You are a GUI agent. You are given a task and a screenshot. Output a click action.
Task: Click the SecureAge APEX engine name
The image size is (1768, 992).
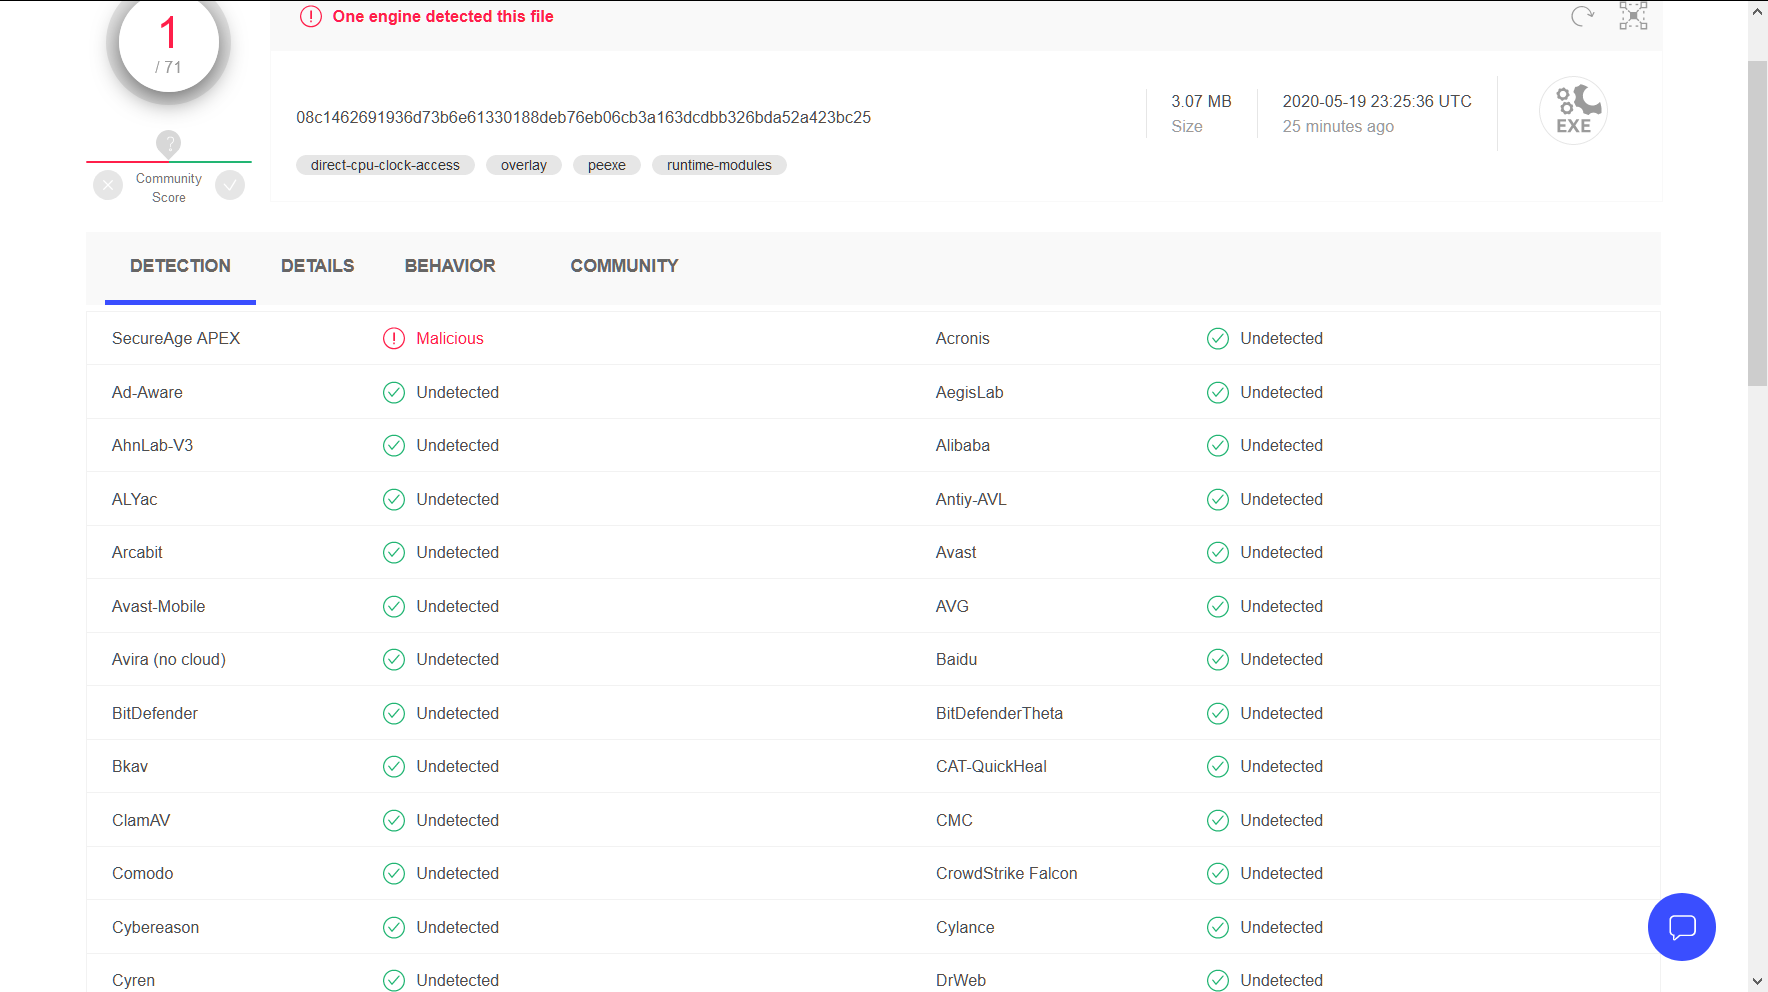176,339
